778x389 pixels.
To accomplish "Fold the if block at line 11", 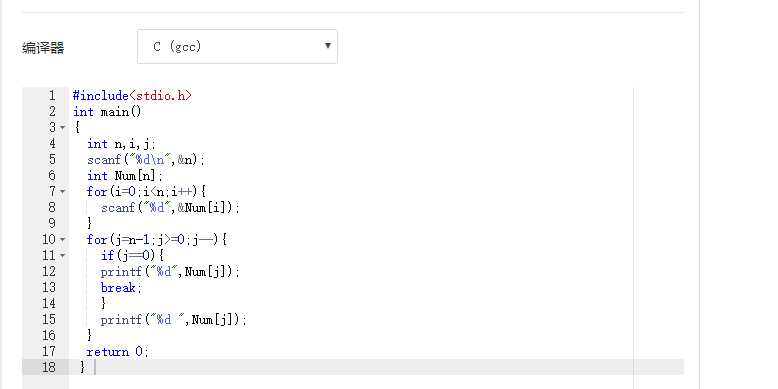I will [63, 256].
